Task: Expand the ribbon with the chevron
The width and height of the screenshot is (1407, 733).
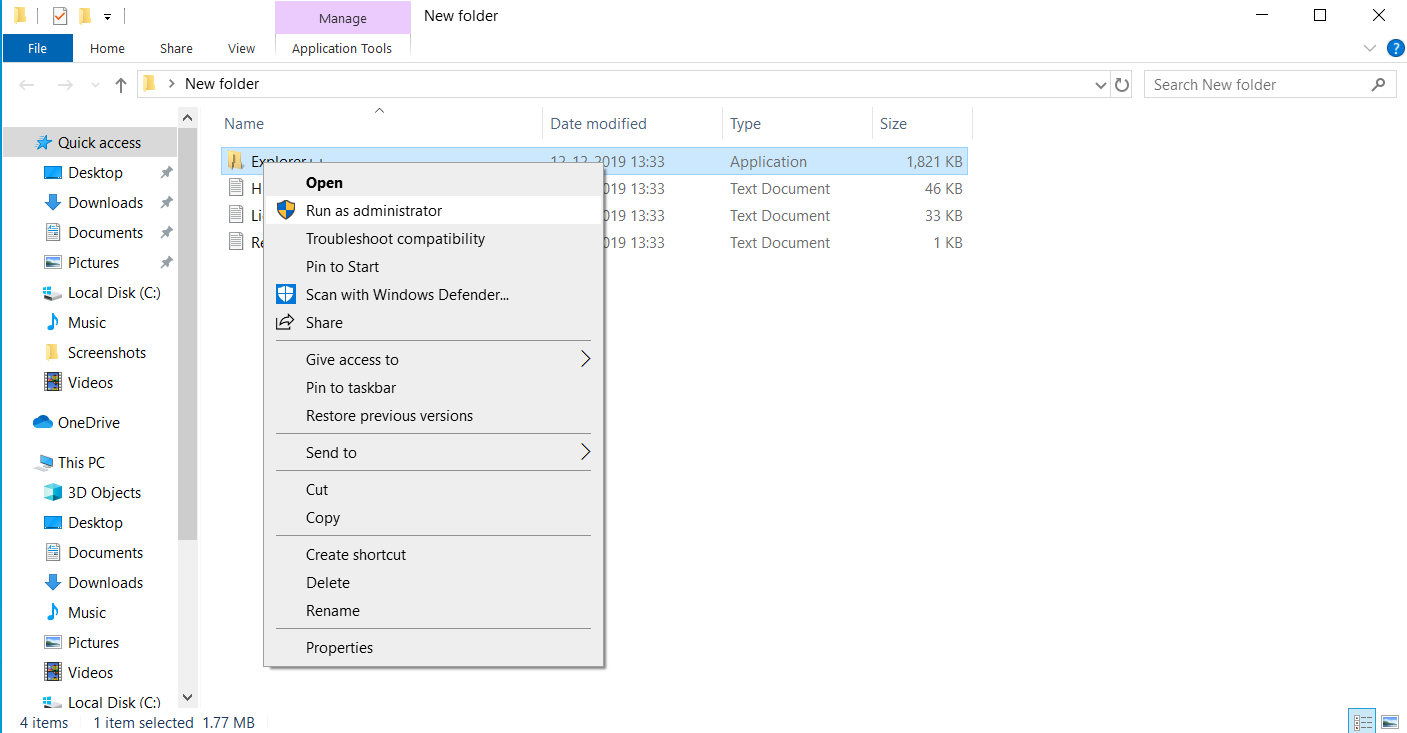Action: [x=1370, y=48]
